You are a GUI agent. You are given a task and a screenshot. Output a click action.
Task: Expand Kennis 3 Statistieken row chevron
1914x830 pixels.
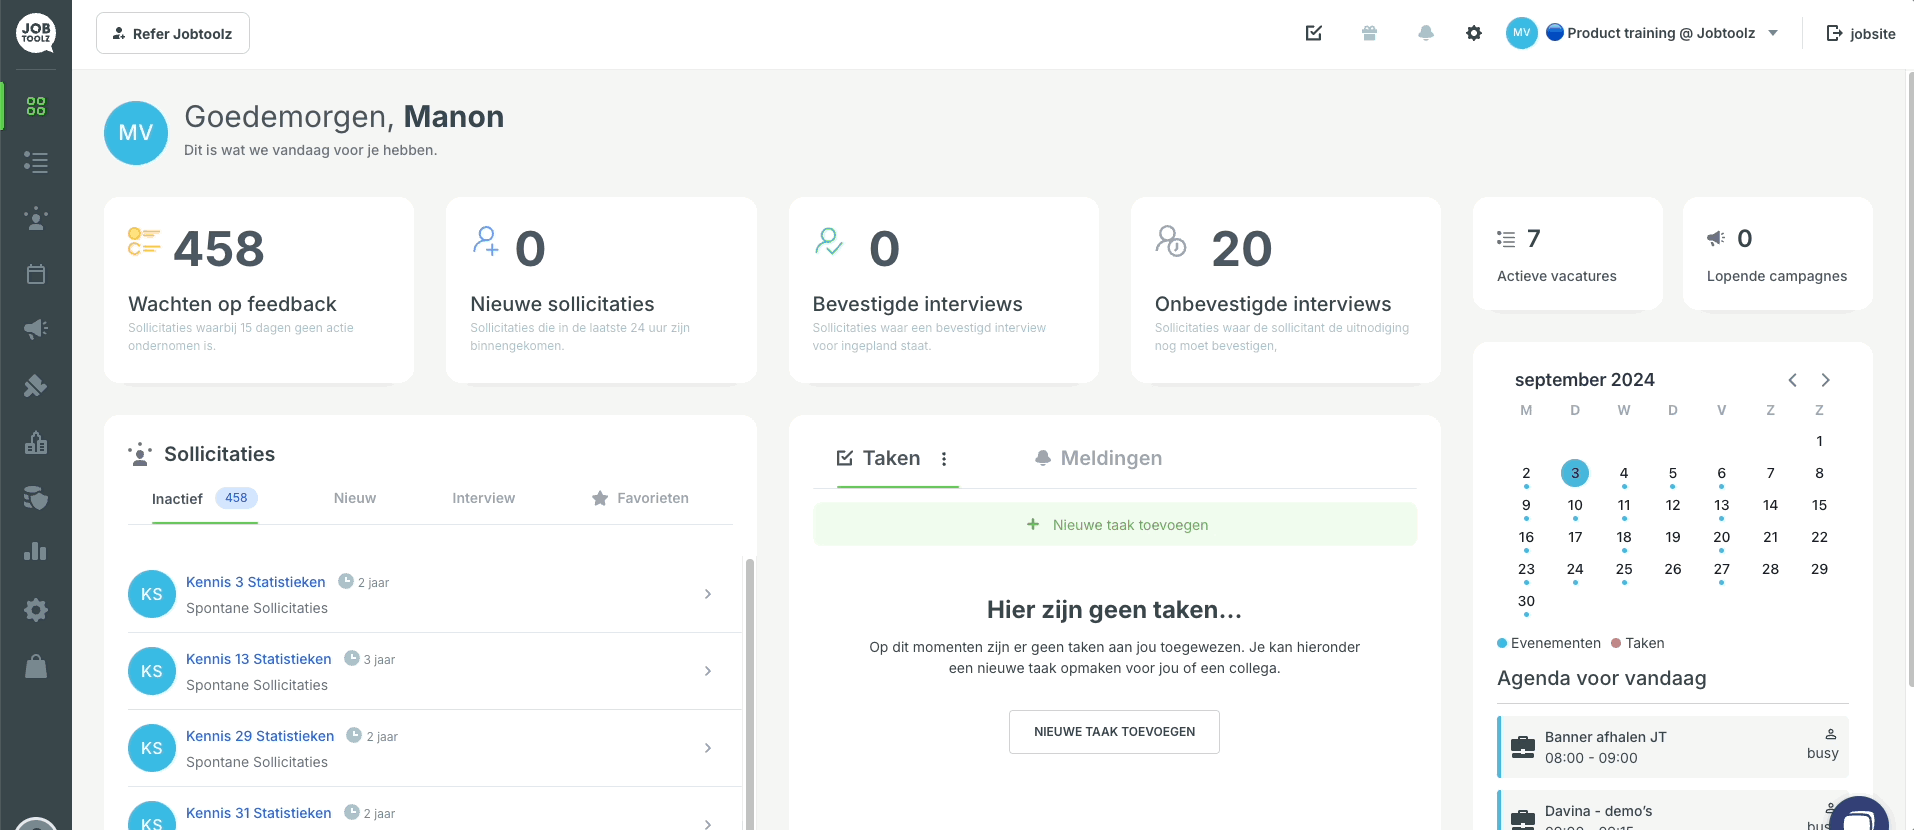(x=708, y=594)
